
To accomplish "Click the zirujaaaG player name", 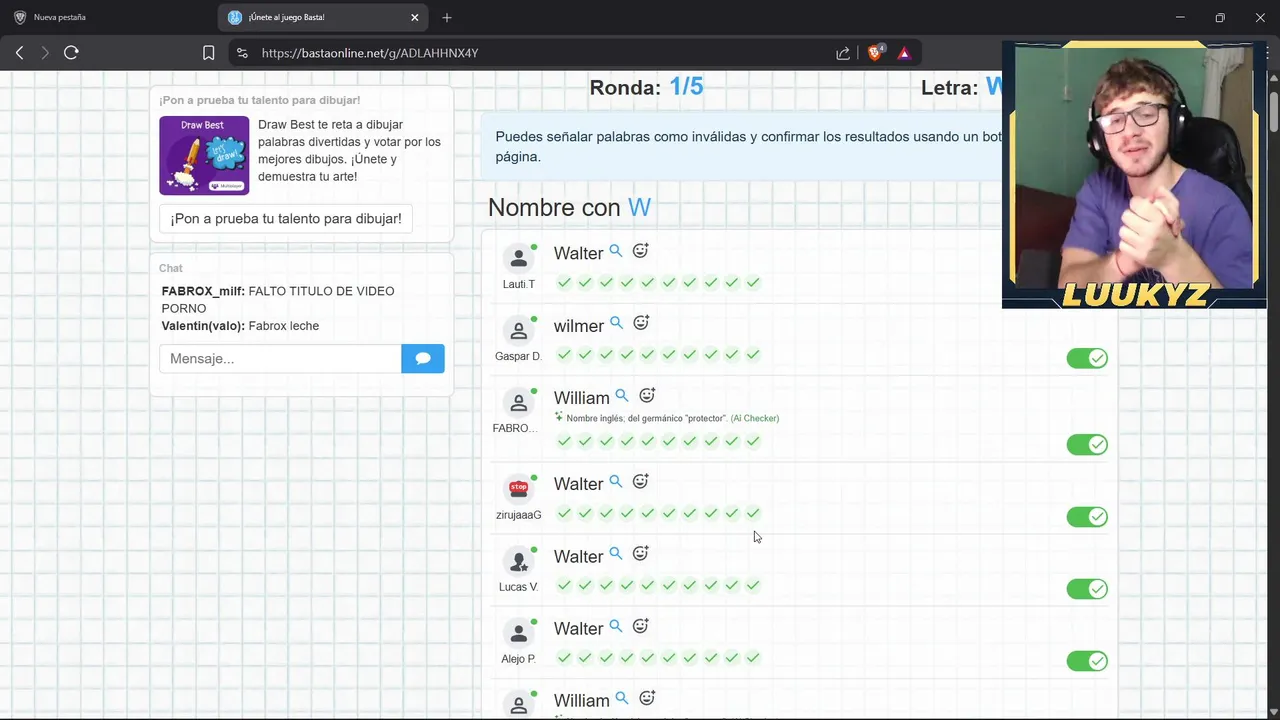I will pyautogui.click(x=518, y=515).
